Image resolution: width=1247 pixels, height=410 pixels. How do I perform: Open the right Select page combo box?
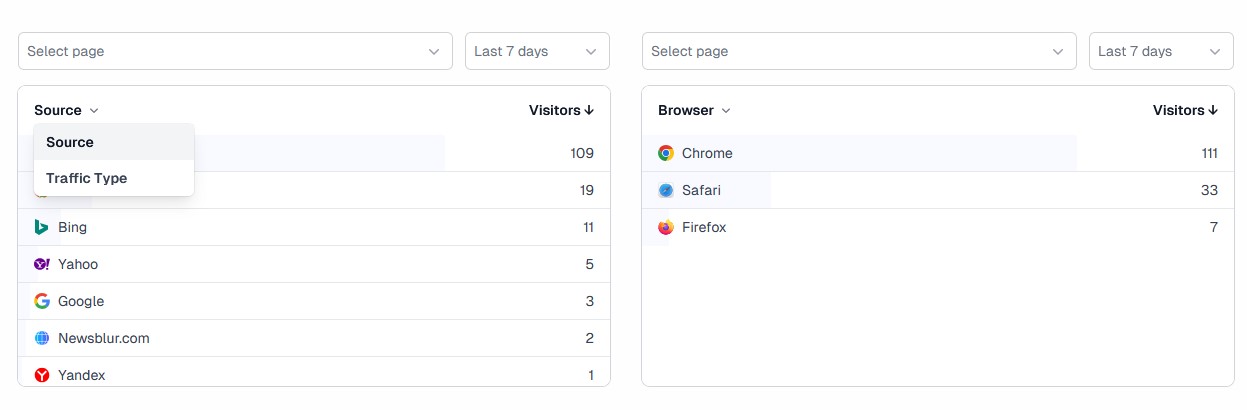click(x=859, y=51)
